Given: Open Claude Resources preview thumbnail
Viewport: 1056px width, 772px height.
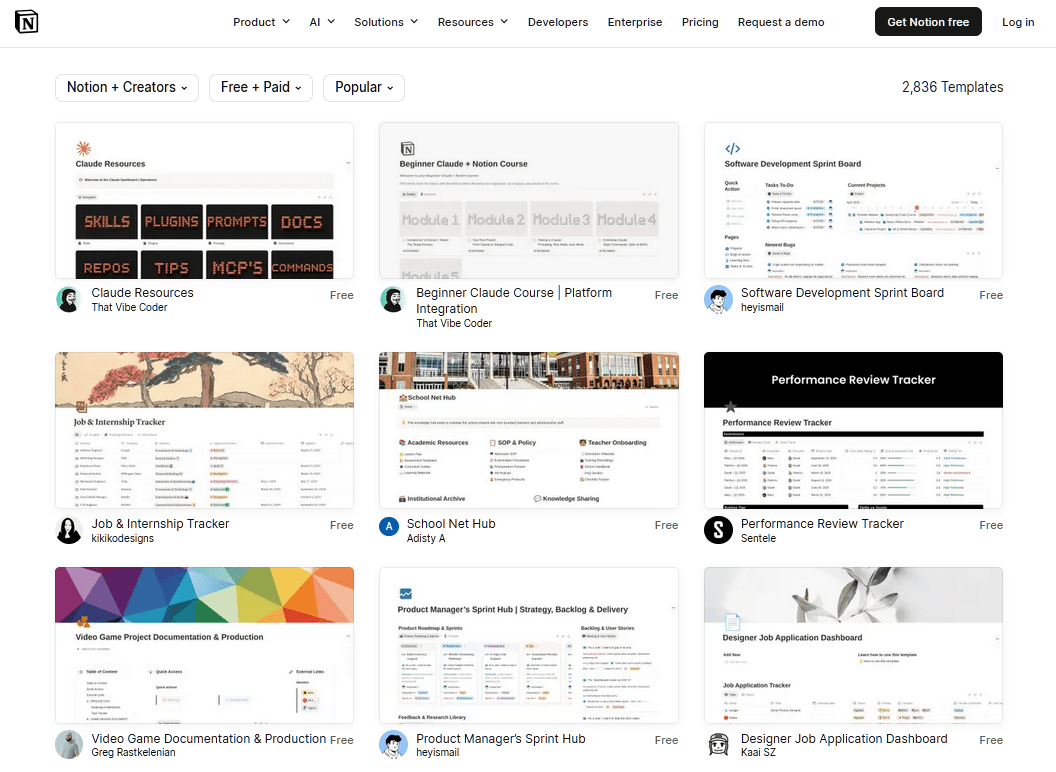Looking at the screenshot, I should (x=204, y=201).
